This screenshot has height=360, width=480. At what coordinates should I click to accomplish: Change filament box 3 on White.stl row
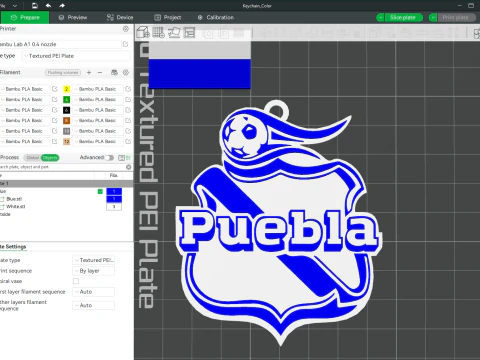click(x=114, y=207)
